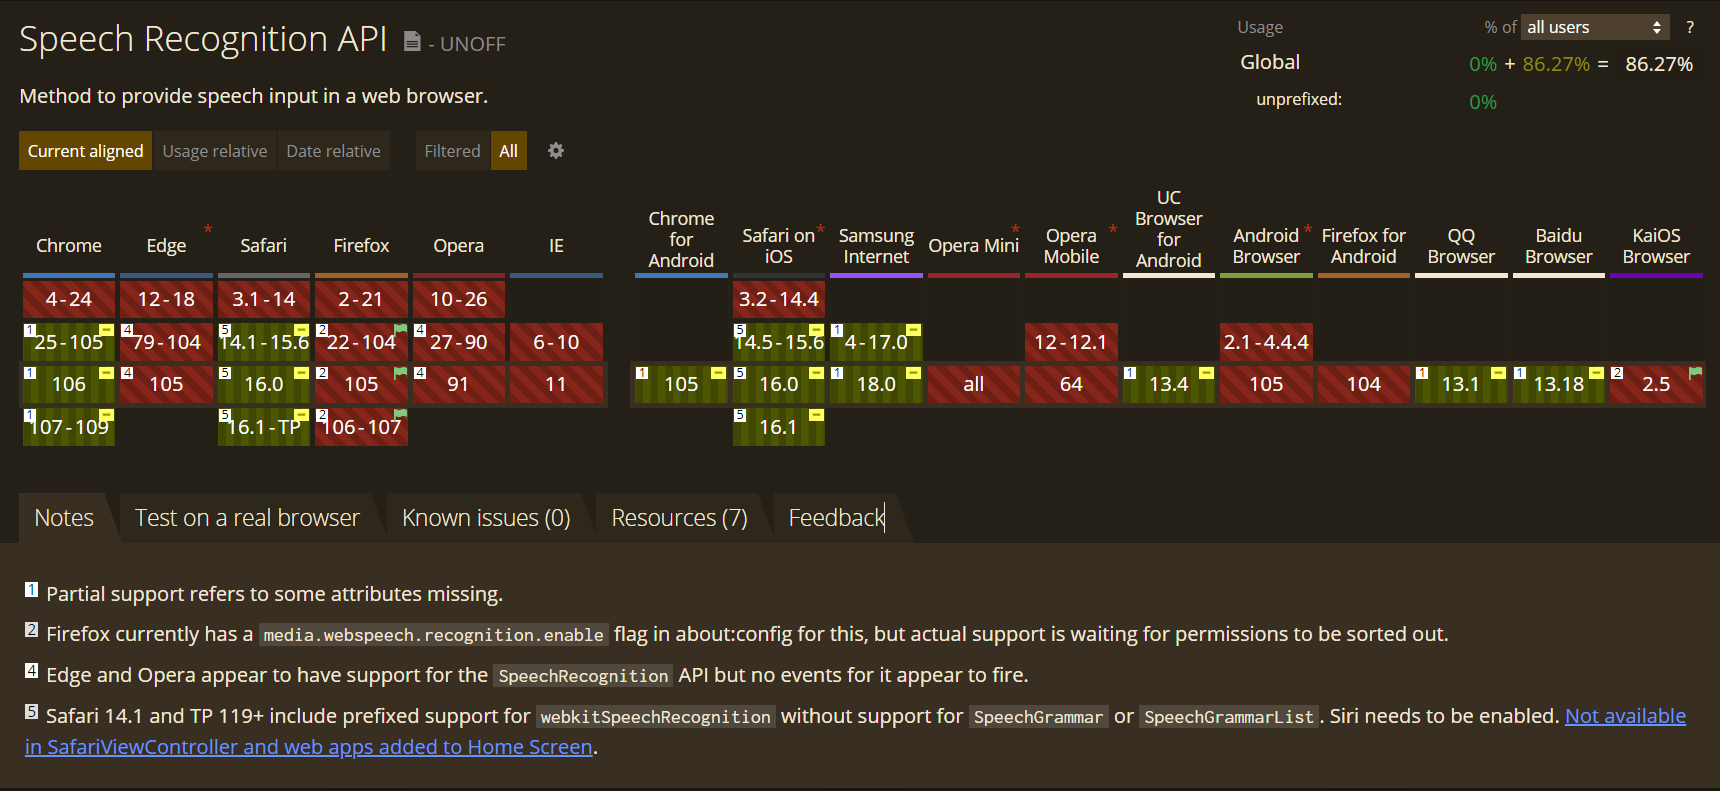Click the Safari on iOS 16.1 cell
Image resolution: width=1720 pixels, height=791 pixels.
tap(779, 427)
